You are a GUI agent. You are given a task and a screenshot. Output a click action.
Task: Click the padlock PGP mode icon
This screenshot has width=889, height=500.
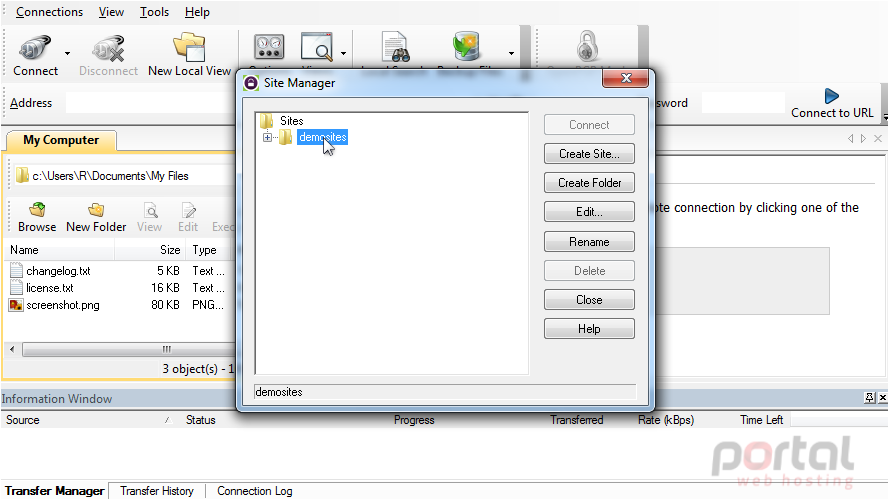point(587,46)
